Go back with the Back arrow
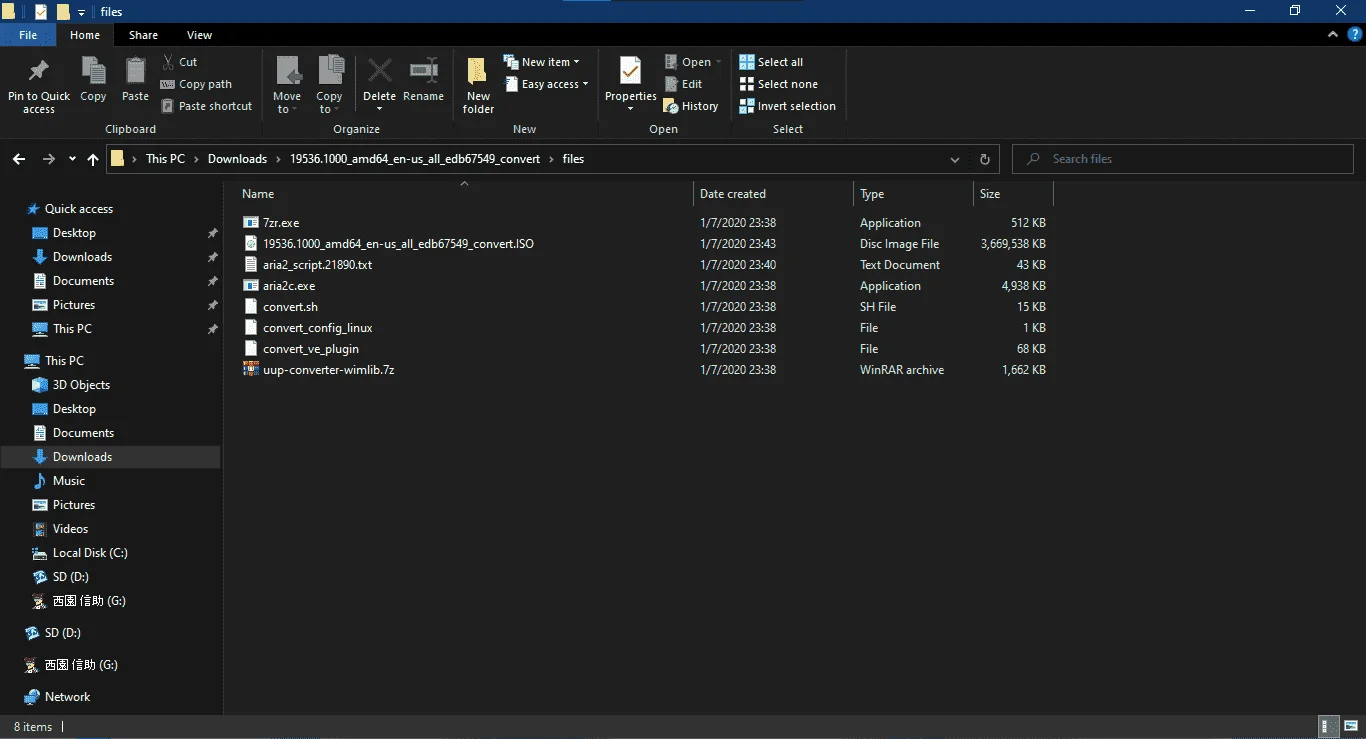 (18, 159)
